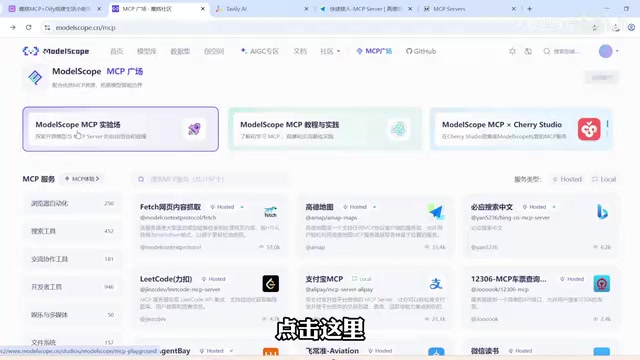Close the MCP广场 browser tab

(202, 9)
